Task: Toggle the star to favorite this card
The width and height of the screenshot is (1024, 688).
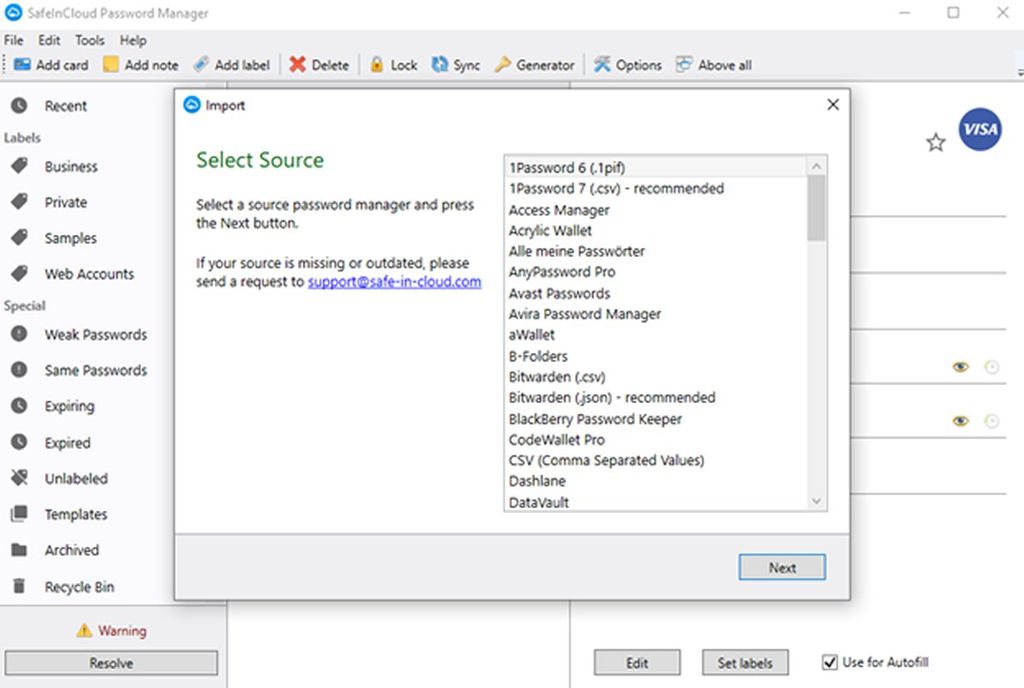Action: point(936,143)
